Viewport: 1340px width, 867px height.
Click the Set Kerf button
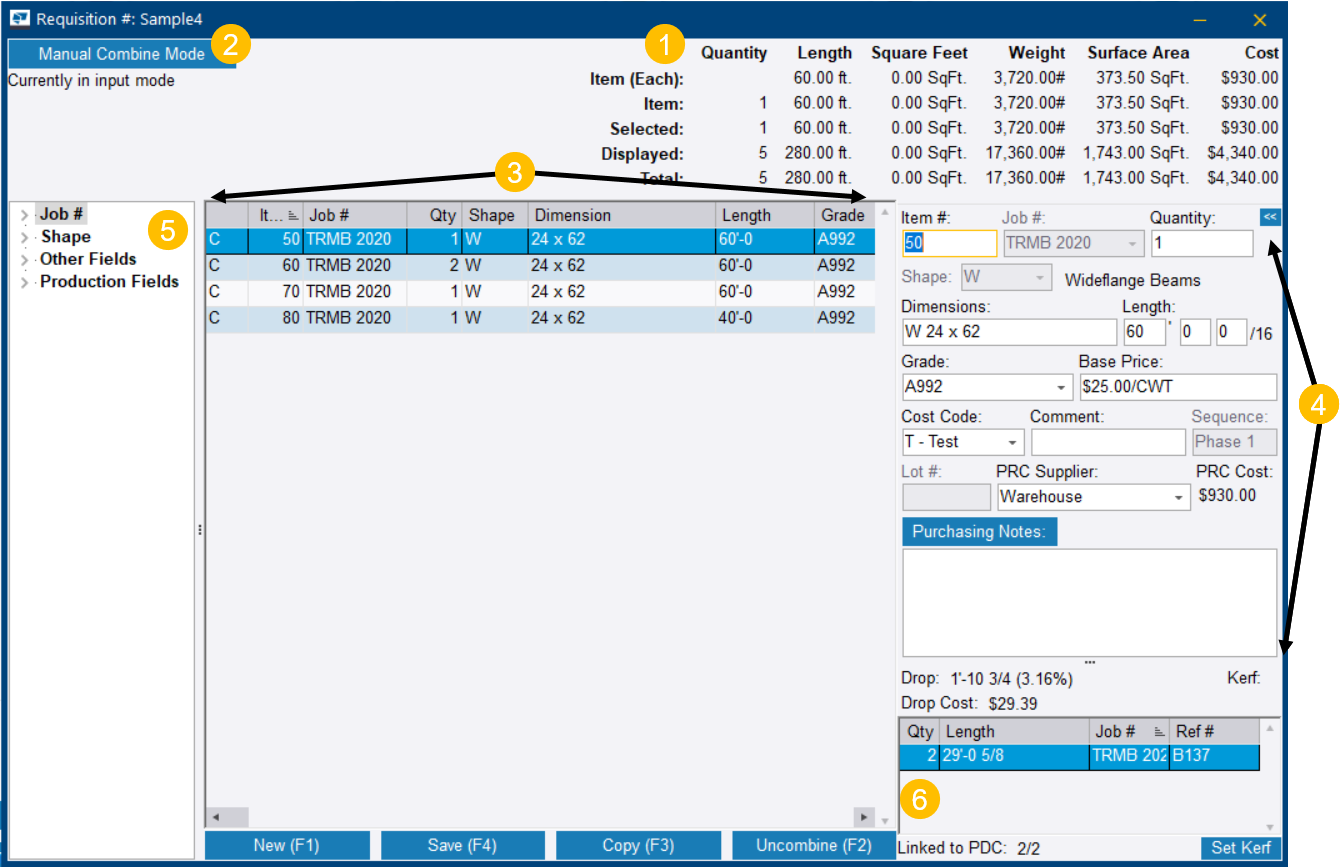[x=1240, y=847]
